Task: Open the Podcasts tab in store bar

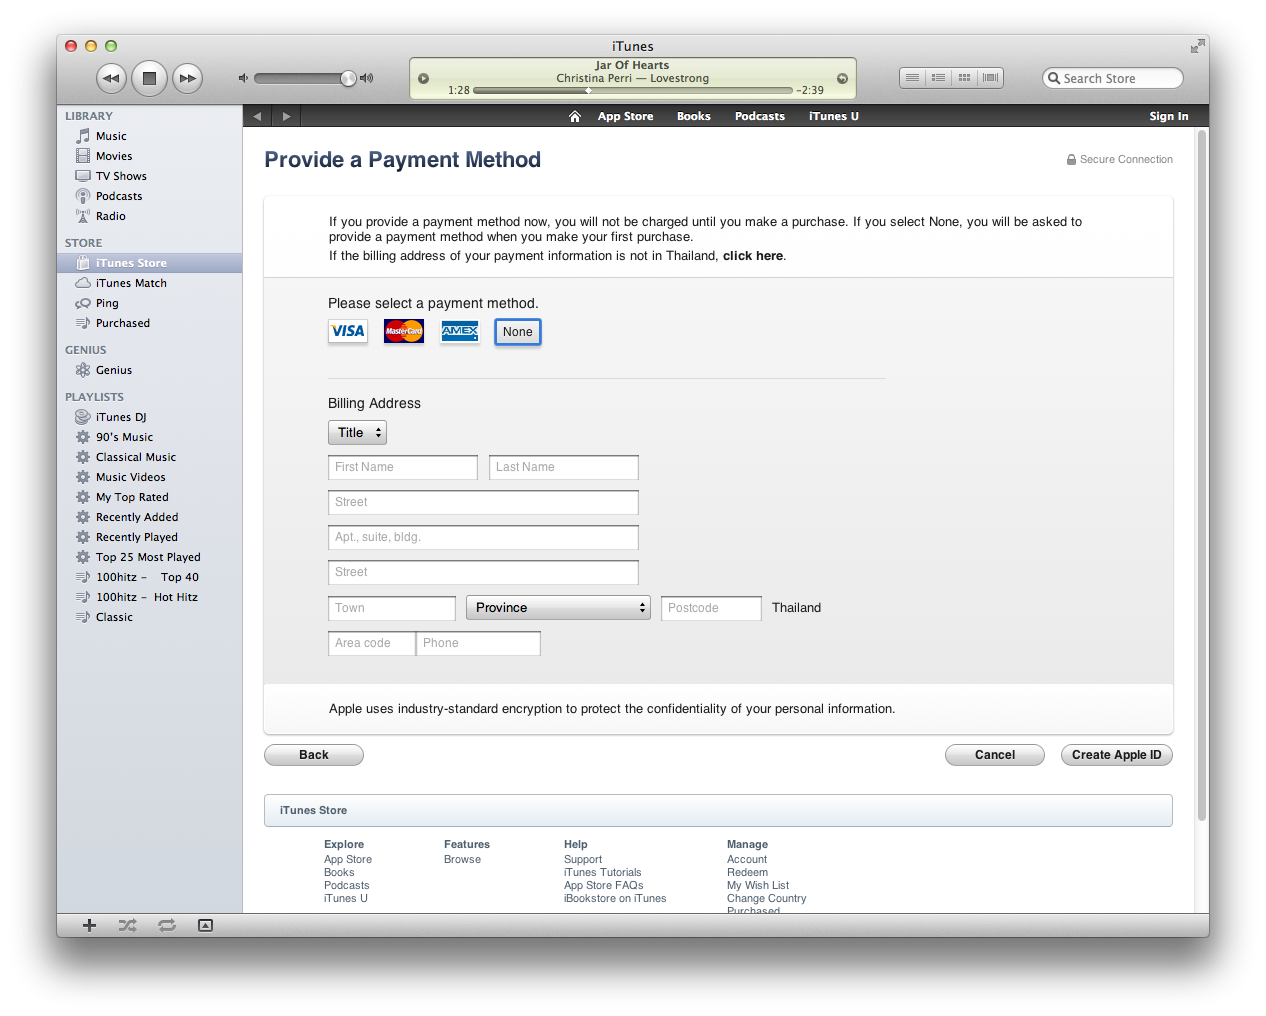Action: [x=759, y=116]
